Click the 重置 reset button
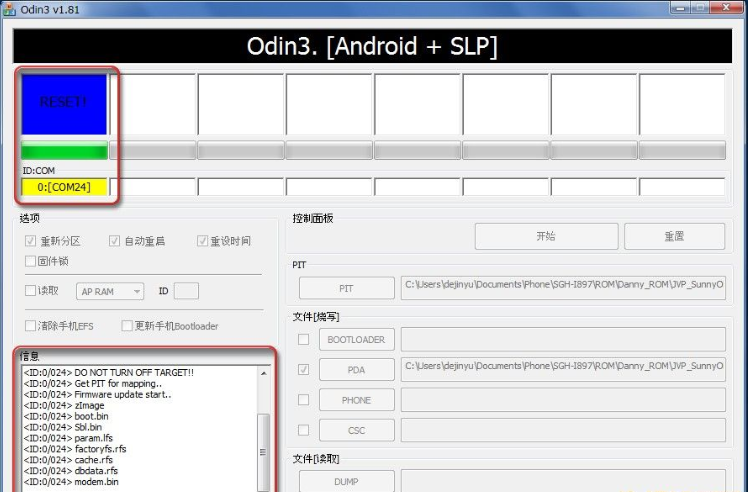This screenshot has height=492, width=749. click(674, 236)
